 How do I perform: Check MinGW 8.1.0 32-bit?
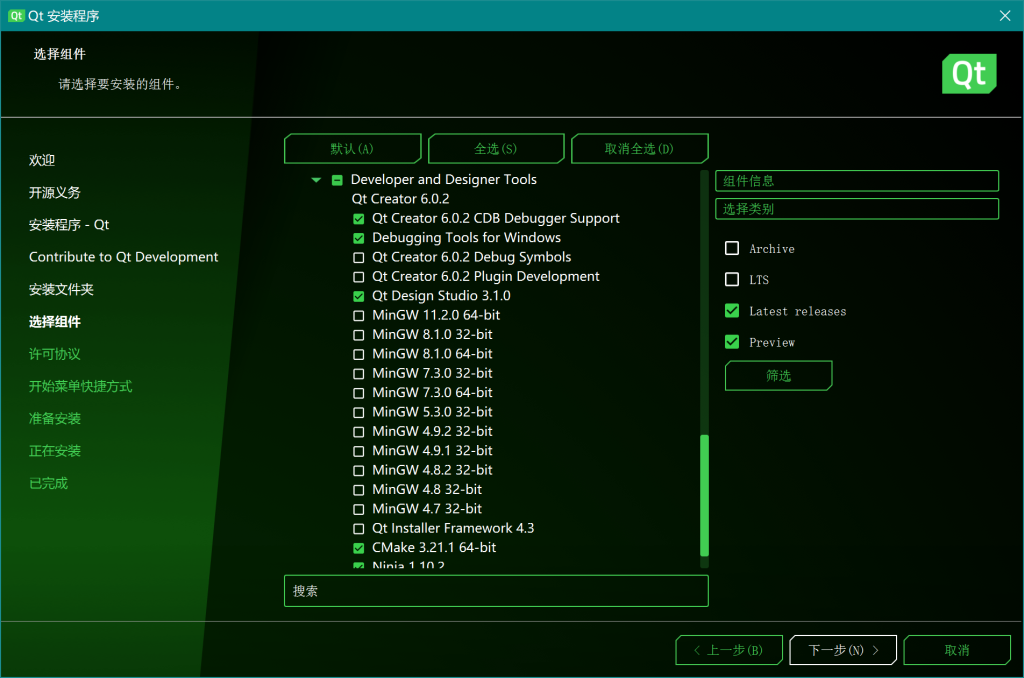coord(359,335)
